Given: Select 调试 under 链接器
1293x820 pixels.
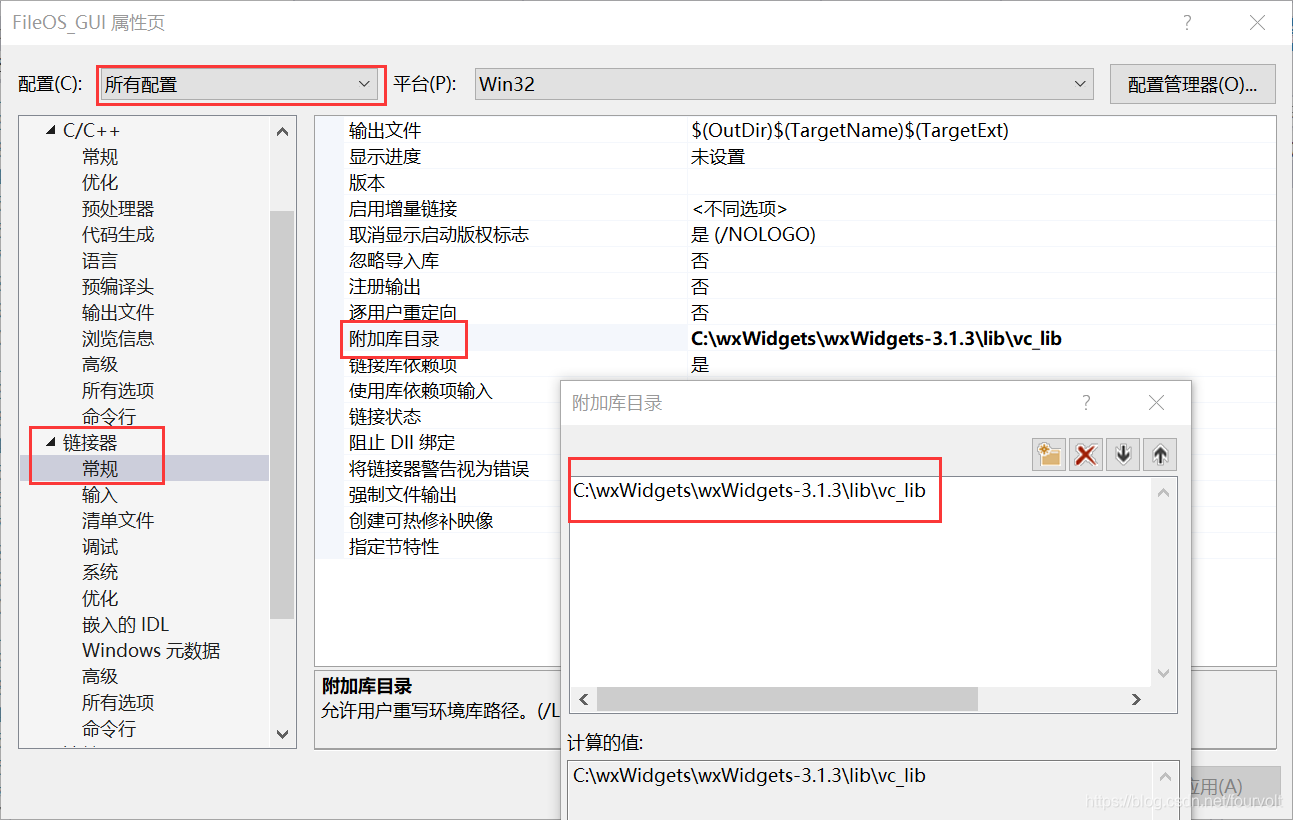Looking at the screenshot, I should (100, 547).
